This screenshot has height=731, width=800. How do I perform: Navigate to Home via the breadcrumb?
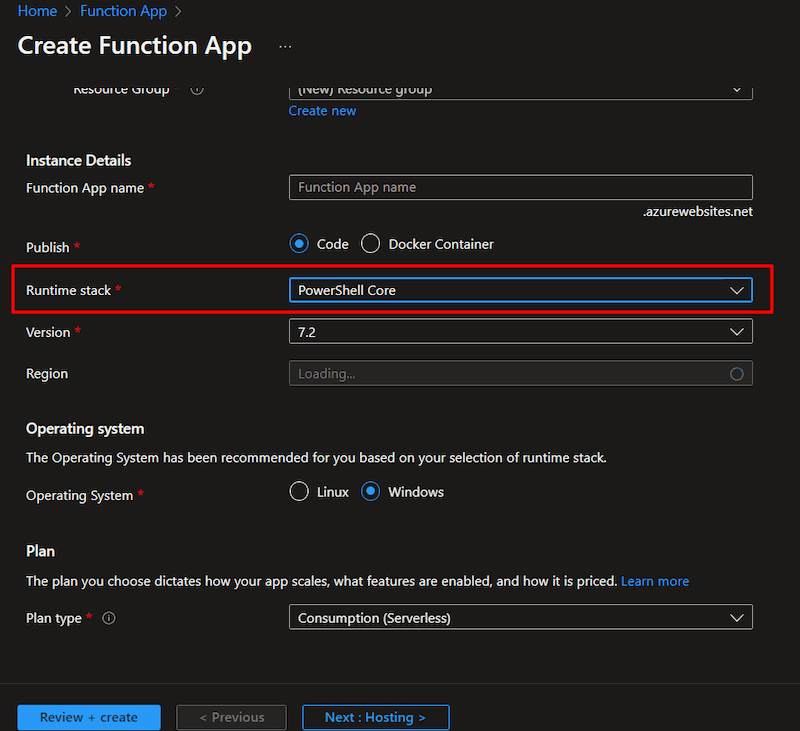[x=37, y=11]
